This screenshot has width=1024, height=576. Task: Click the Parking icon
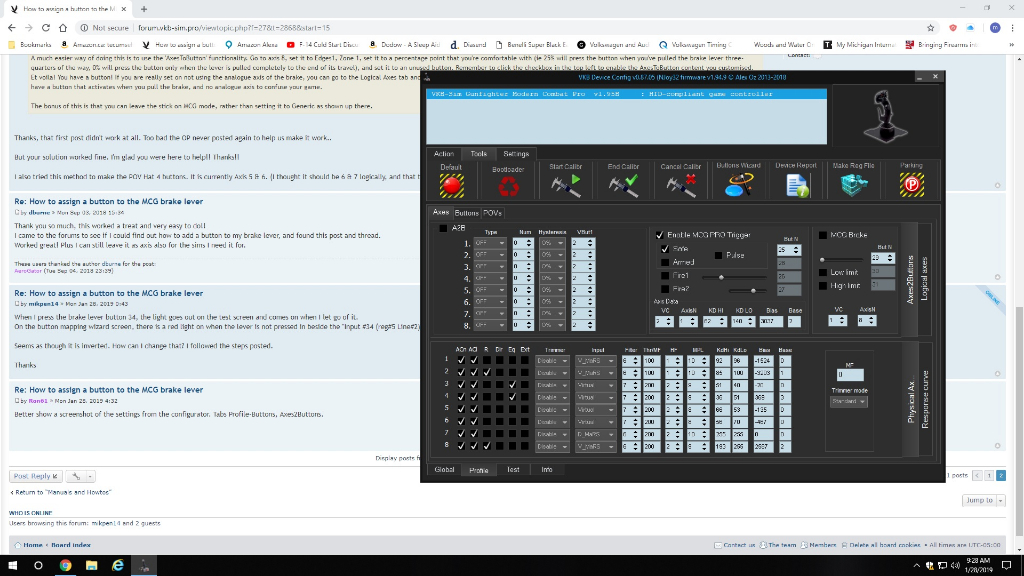911,185
